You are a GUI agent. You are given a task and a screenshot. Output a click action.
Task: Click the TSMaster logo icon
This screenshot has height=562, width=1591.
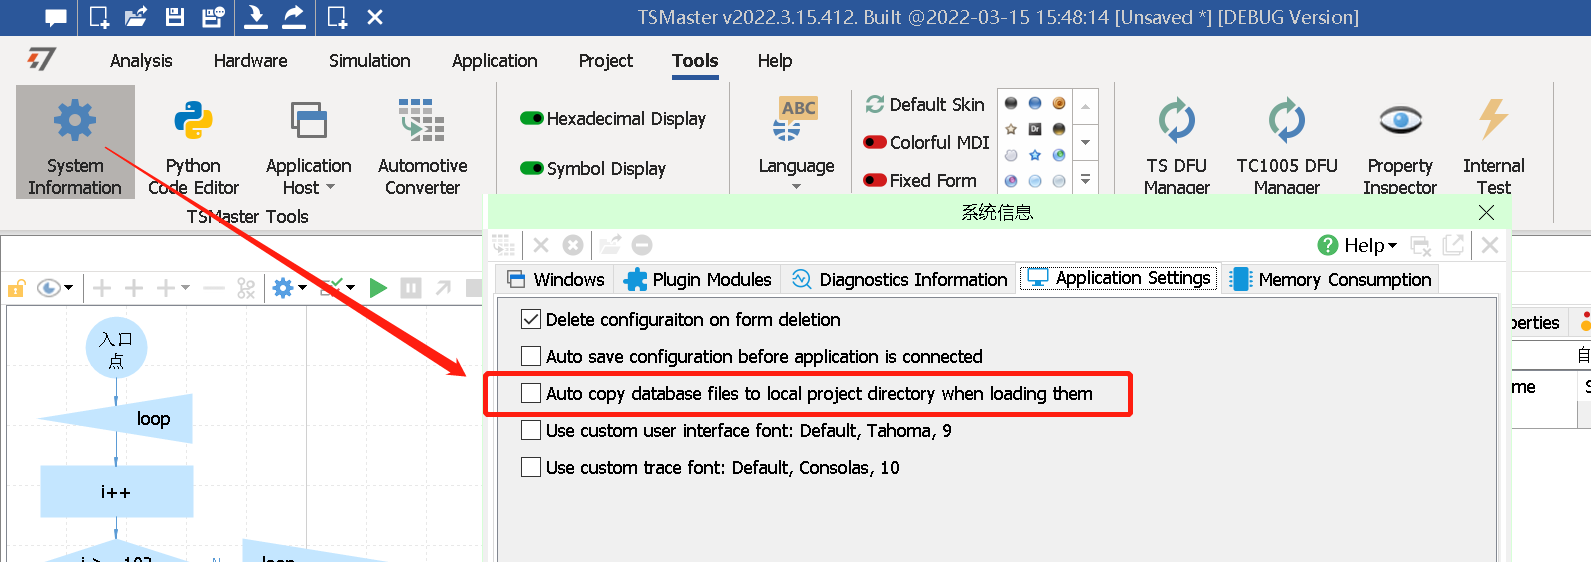41,60
